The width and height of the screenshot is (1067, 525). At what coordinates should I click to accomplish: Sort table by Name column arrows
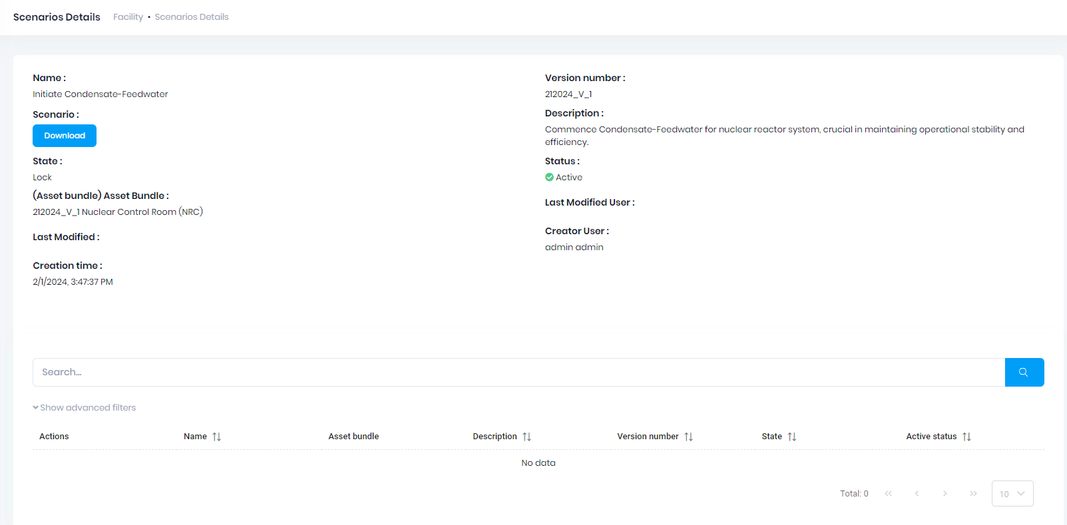click(x=217, y=437)
